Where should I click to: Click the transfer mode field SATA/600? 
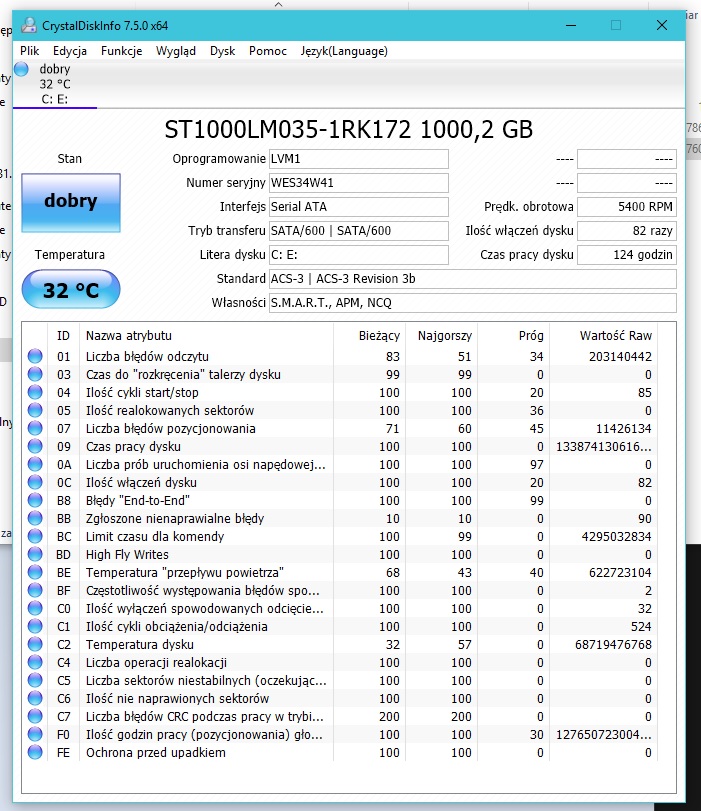click(359, 231)
